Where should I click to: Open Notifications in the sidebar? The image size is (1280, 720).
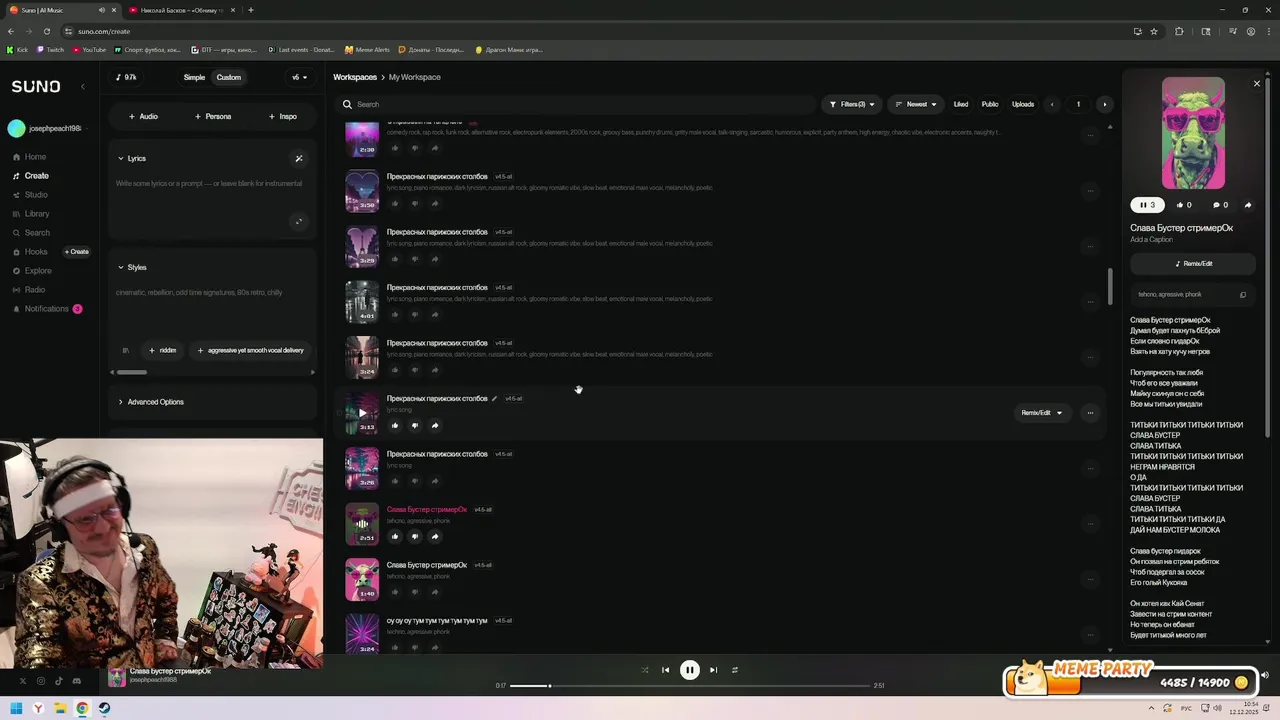point(47,309)
